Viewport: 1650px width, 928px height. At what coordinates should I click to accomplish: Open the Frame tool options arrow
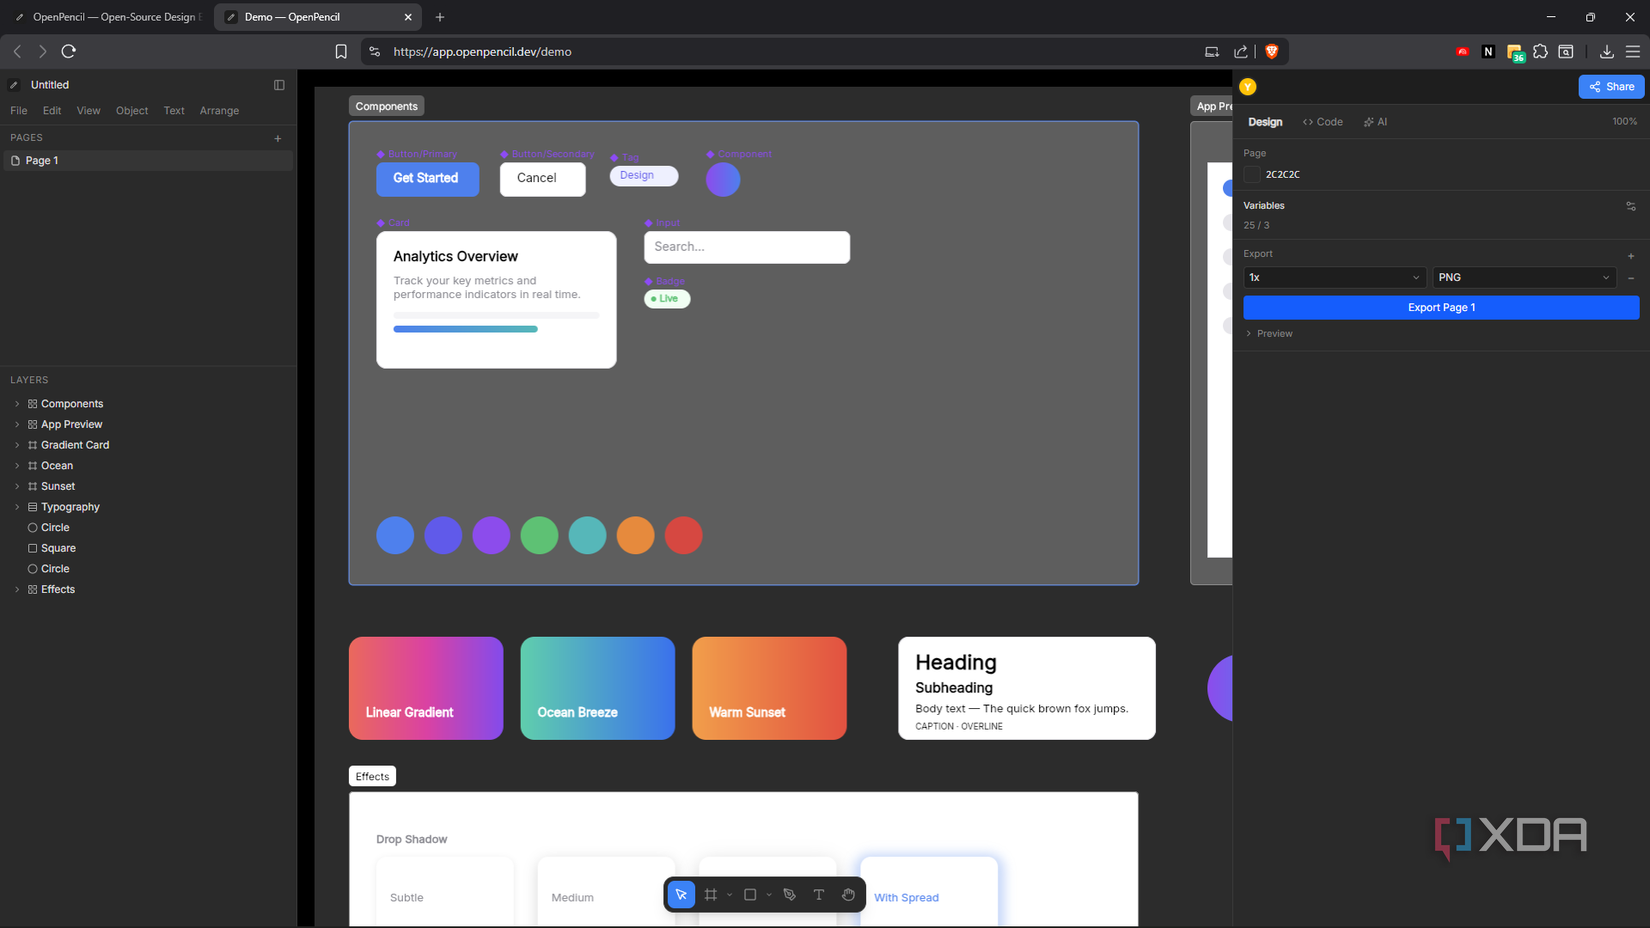coord(730,895)
